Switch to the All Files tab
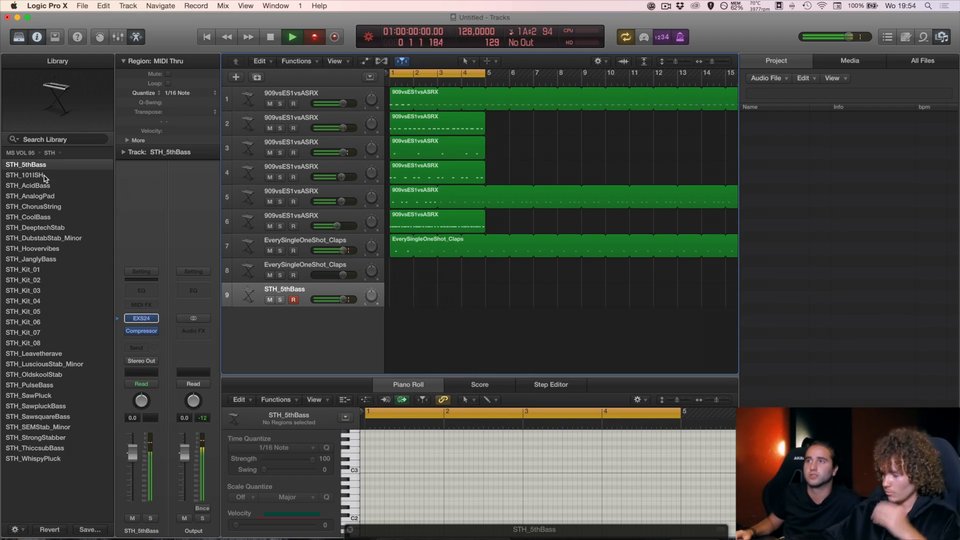 [922, 61]
